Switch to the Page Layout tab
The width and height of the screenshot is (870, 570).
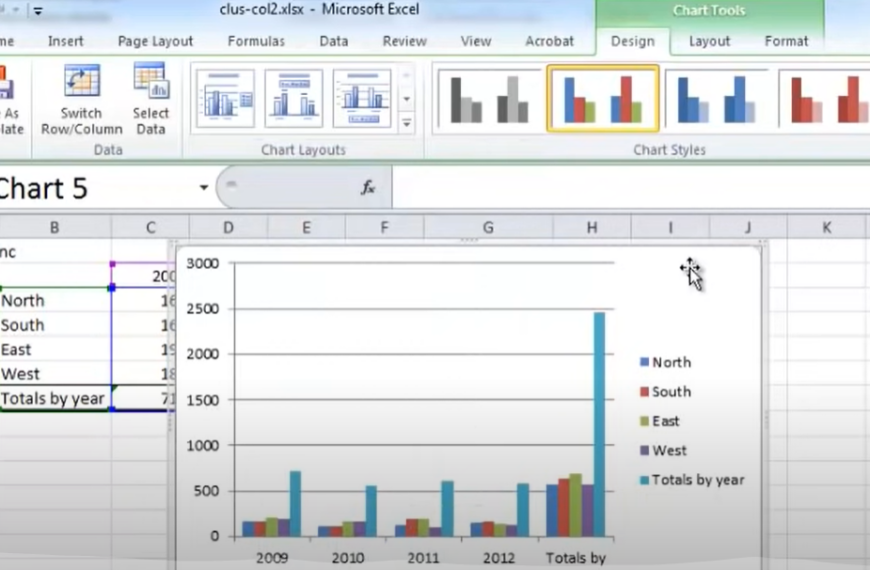[x=155, y=41]
